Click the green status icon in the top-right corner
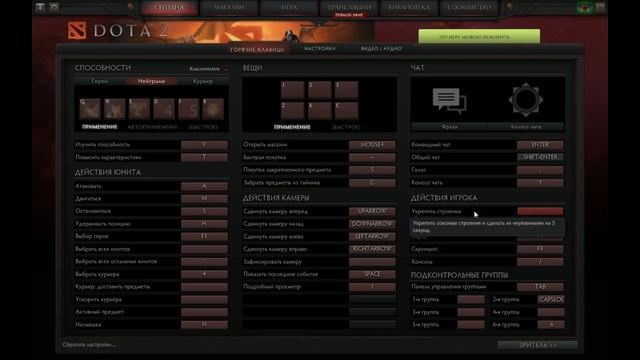Viewport: 640px width, 360px height. [585, 8]
